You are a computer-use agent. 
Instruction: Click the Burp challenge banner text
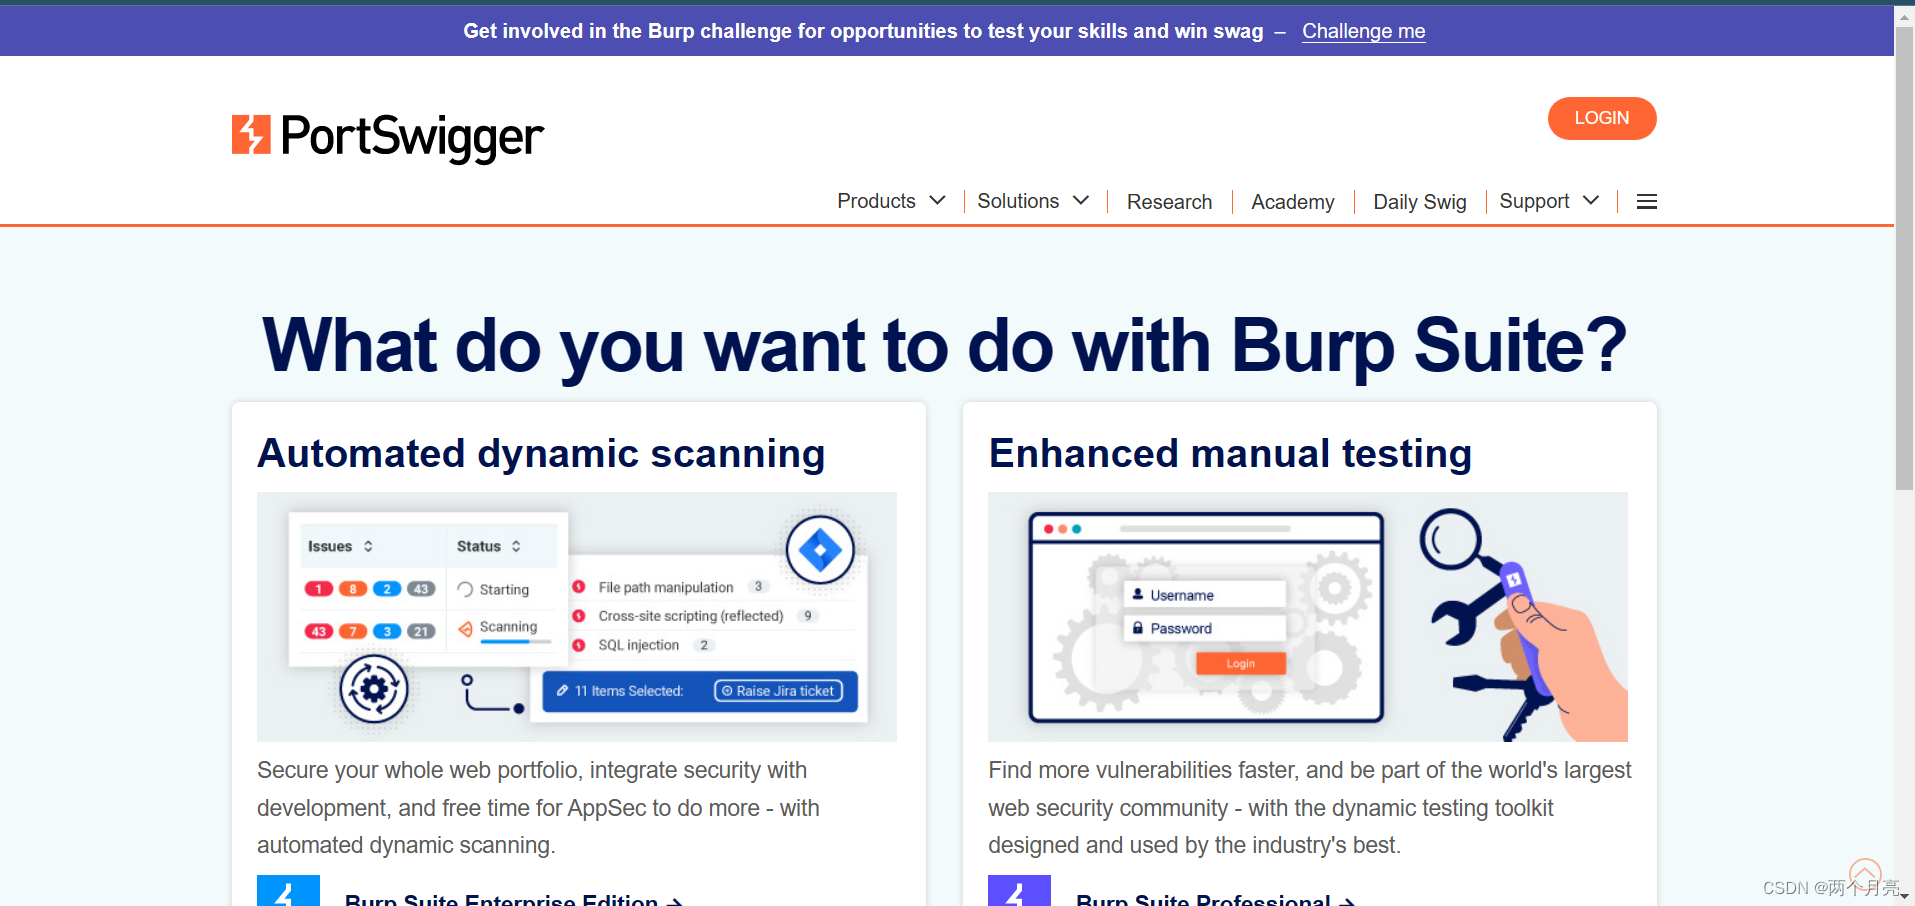click(x=863, y=31)
